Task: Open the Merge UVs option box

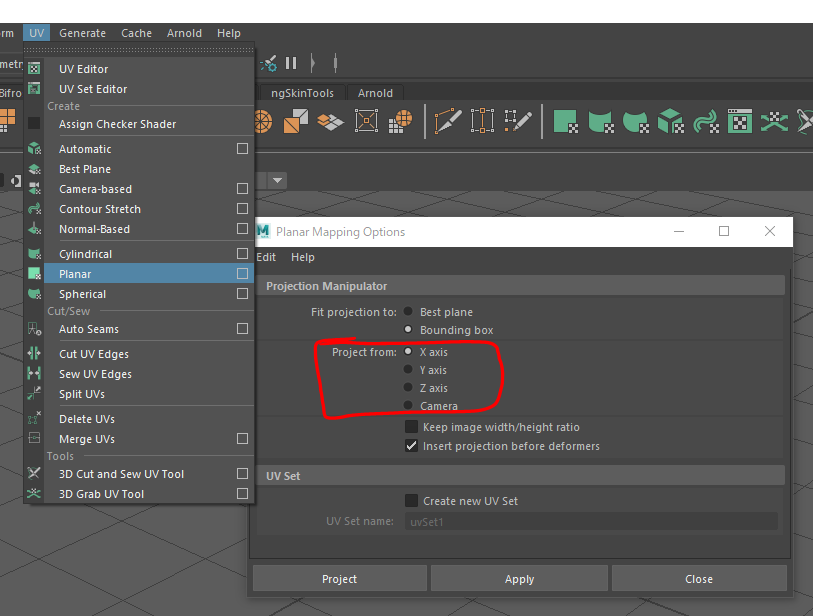Action: coord(242,439)
